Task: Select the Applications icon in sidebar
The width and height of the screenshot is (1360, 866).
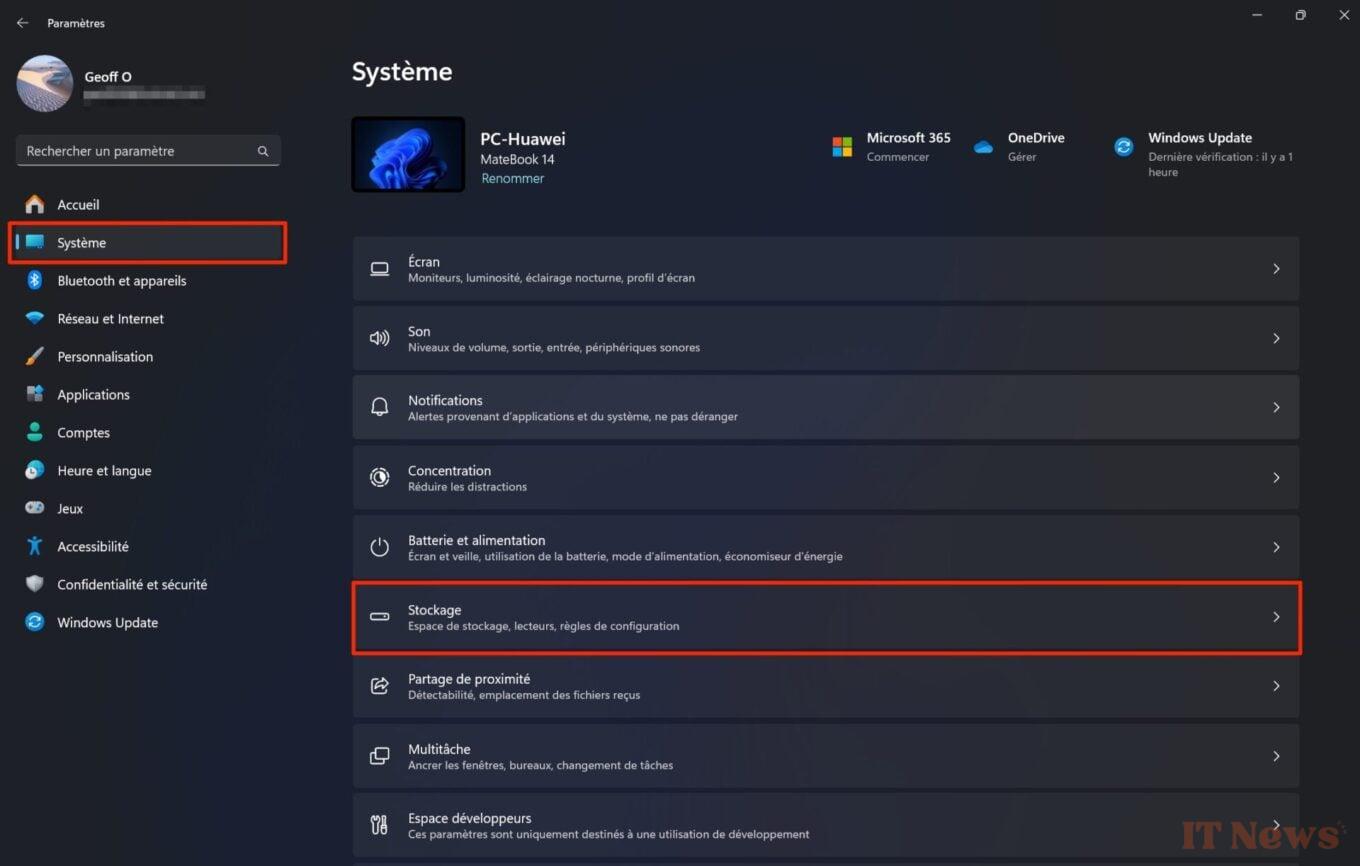Action: (x=34, y=394)
